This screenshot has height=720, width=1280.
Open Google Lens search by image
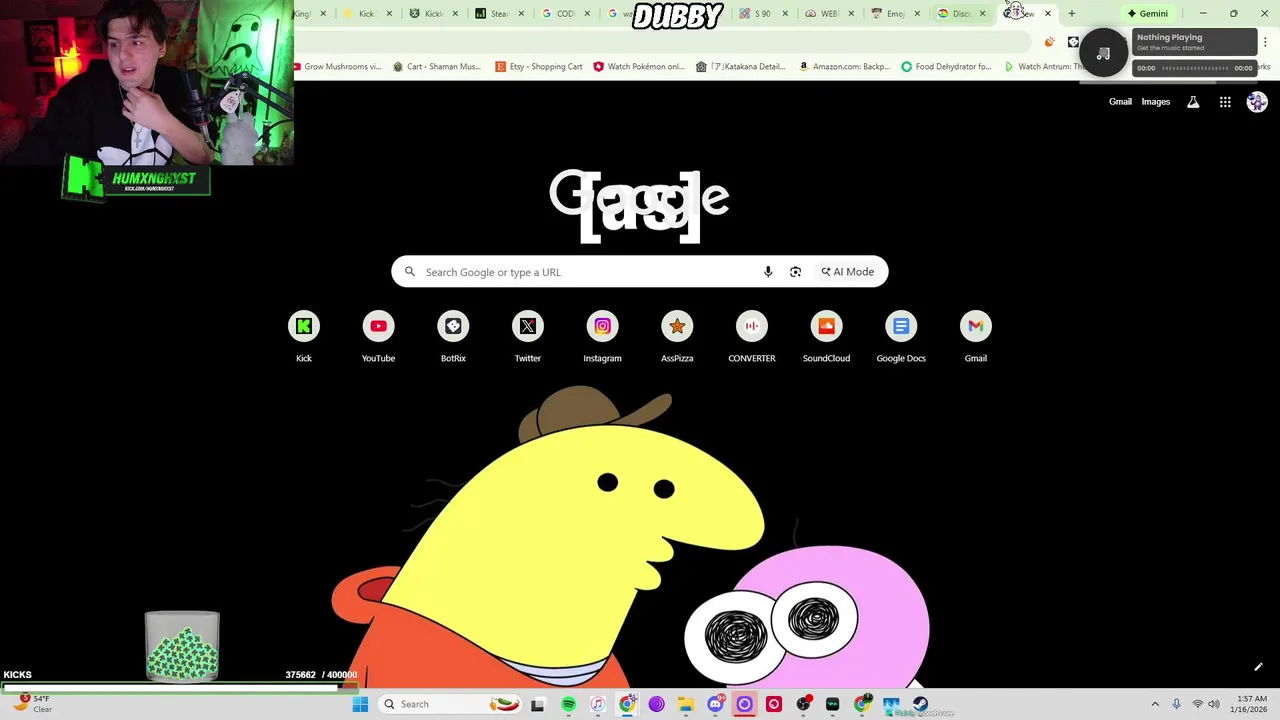[795, 272]
